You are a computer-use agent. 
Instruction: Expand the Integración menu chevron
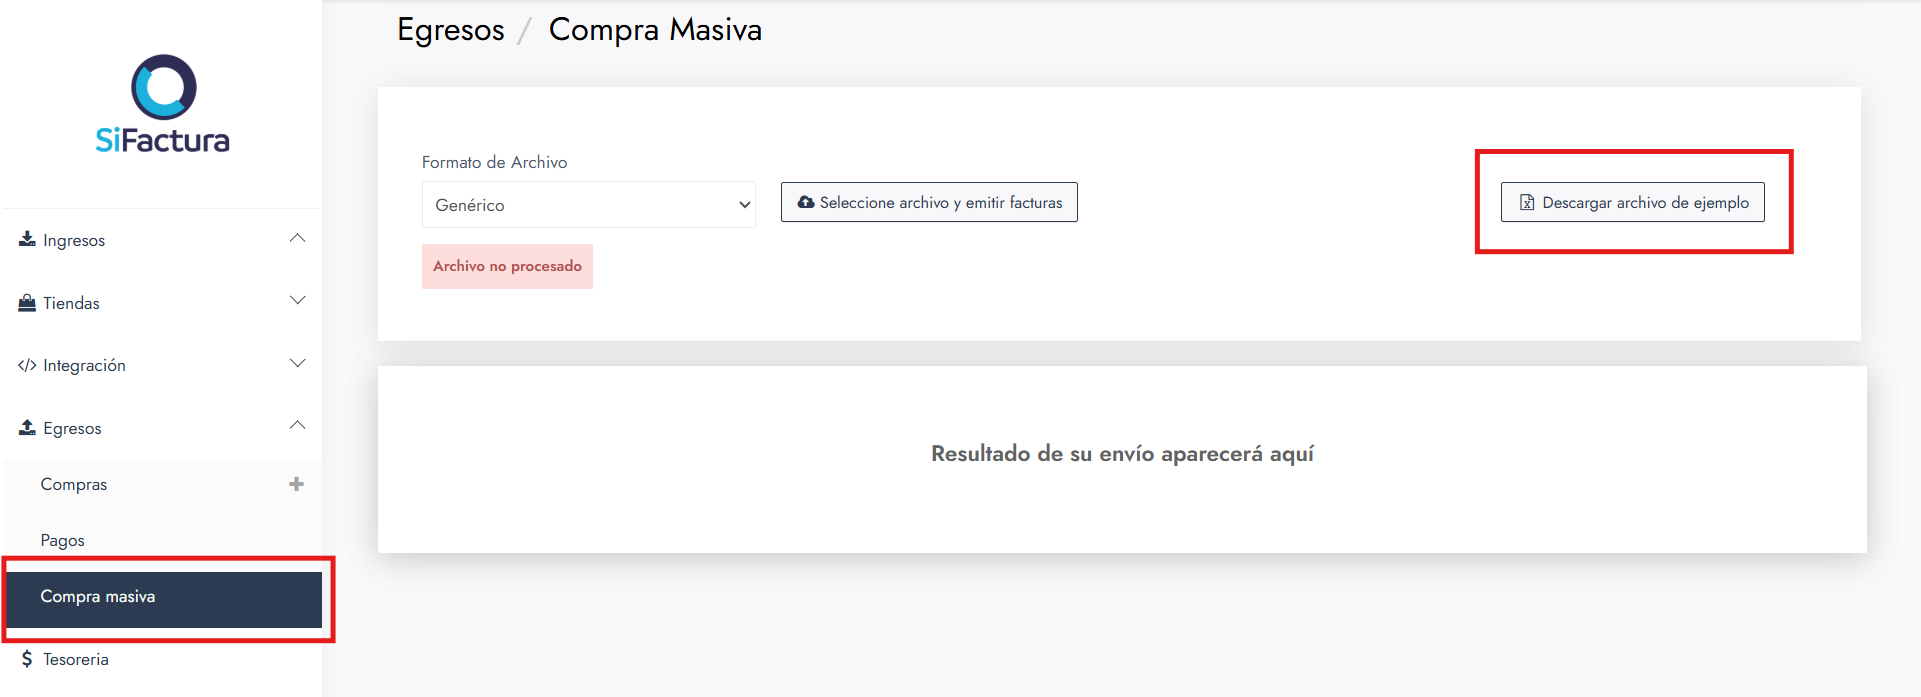pyautogui.click(x=297, y=363)
